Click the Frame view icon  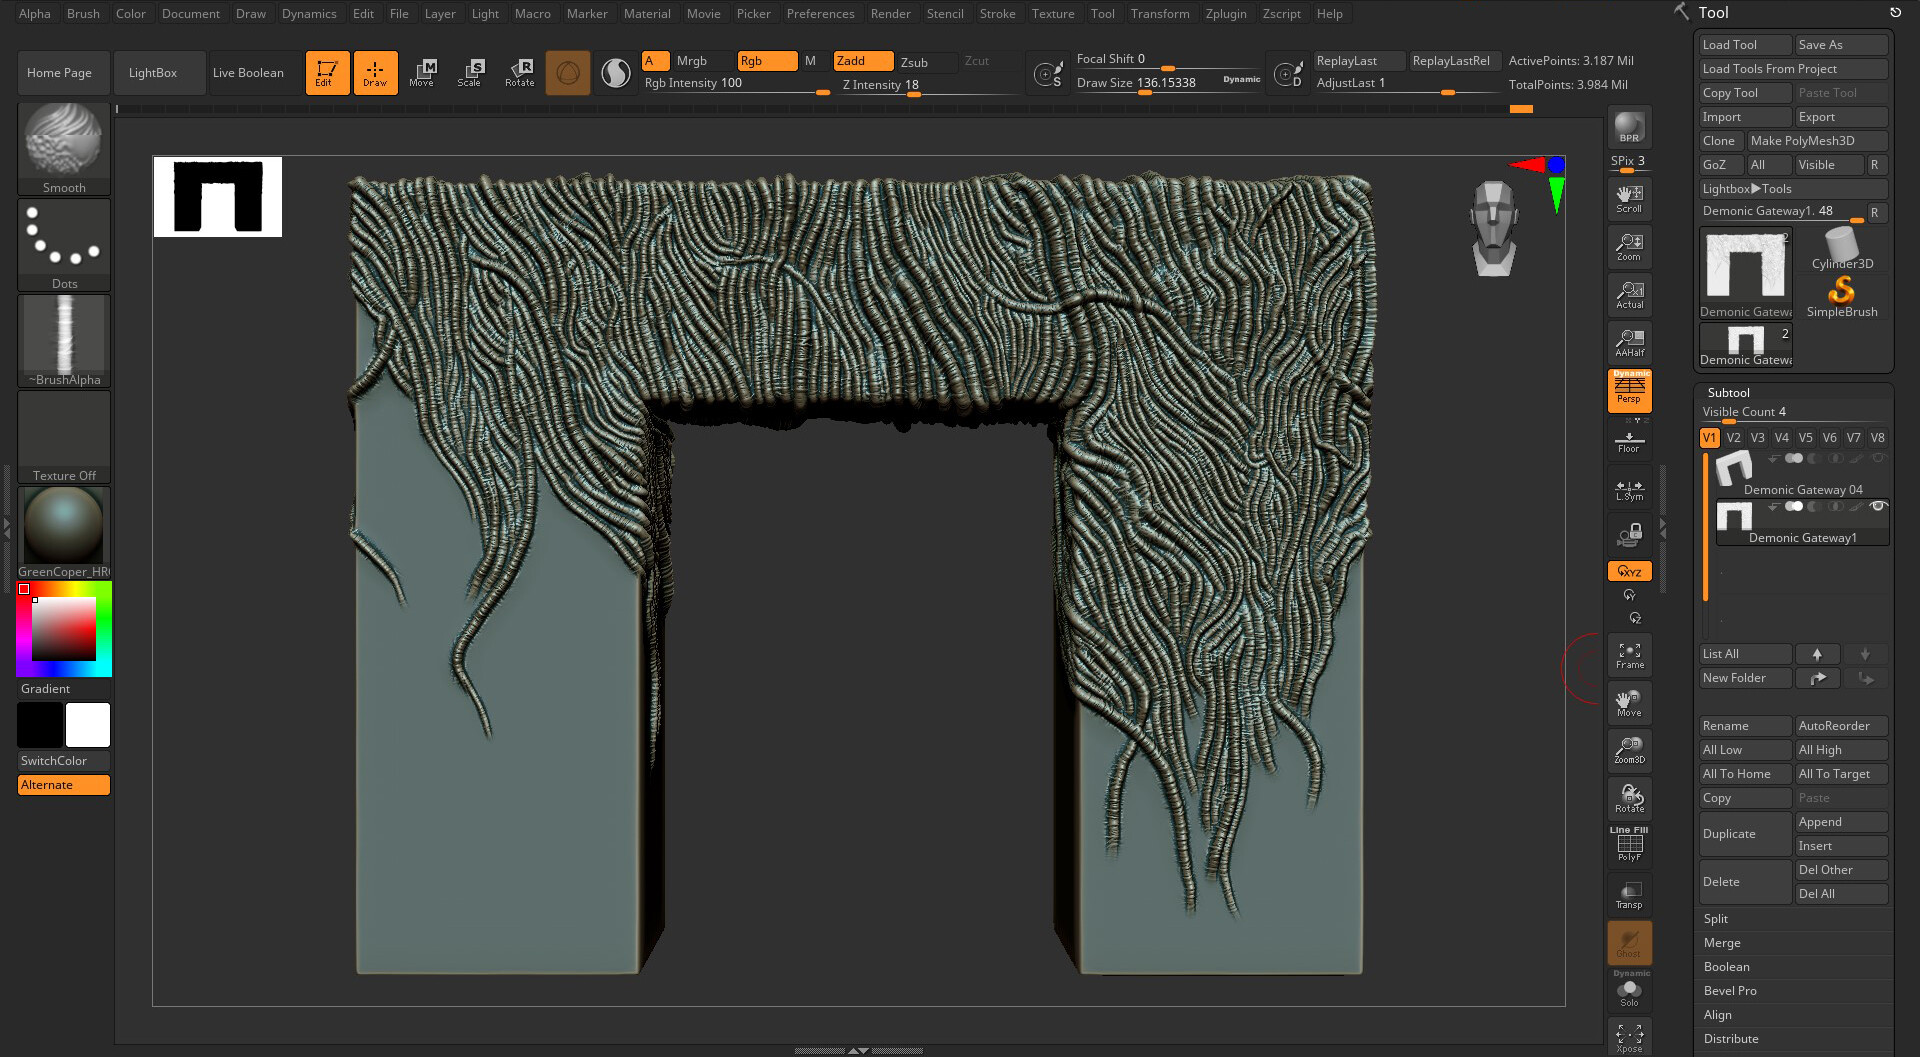[1629, 655]
